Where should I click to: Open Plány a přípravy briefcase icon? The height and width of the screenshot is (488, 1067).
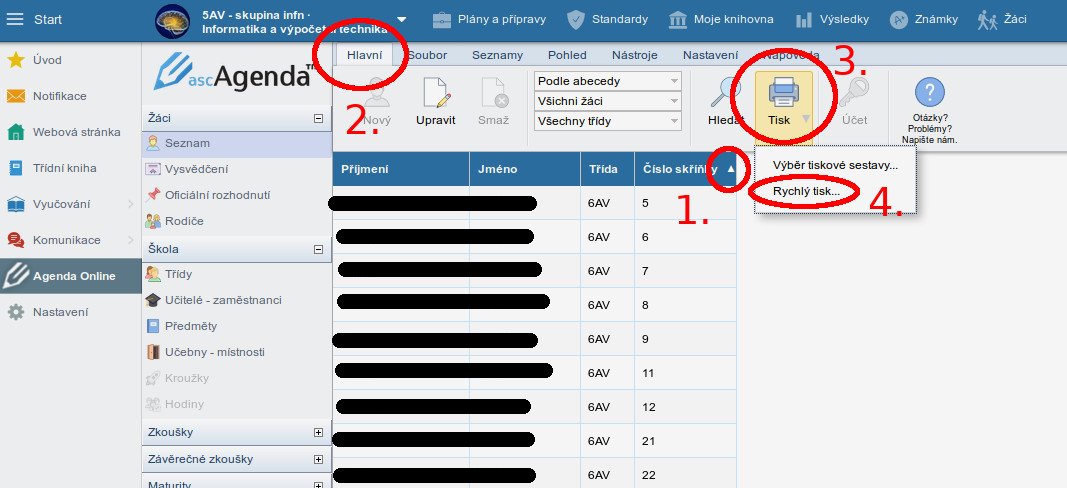(441, 19)
